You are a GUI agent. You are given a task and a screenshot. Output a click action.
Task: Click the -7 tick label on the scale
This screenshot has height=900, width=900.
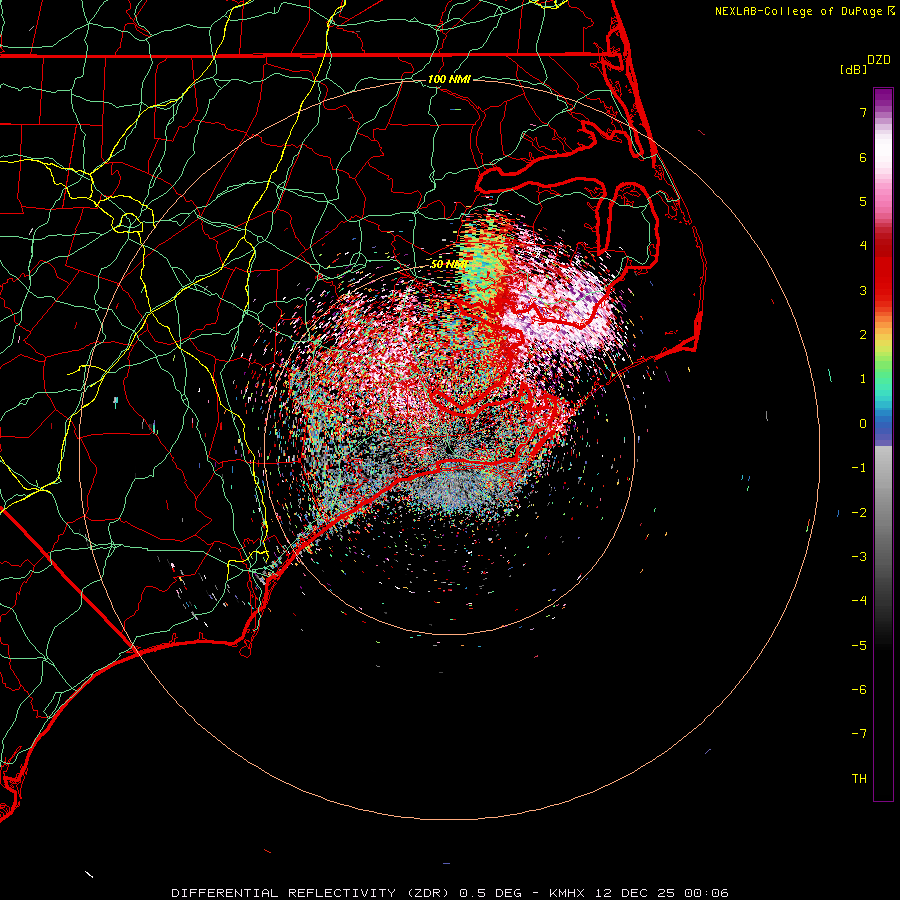[x=859, y=734]
